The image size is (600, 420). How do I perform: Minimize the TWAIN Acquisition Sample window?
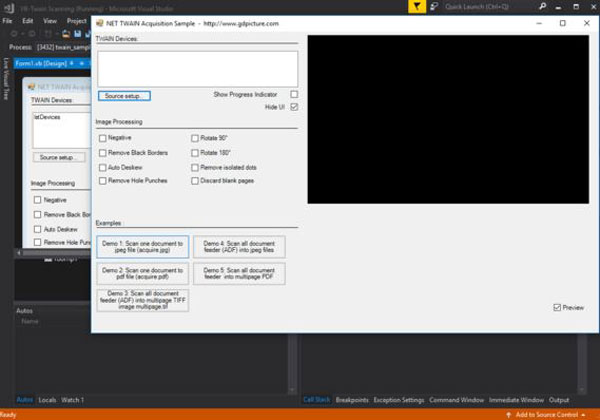(536, 21)
